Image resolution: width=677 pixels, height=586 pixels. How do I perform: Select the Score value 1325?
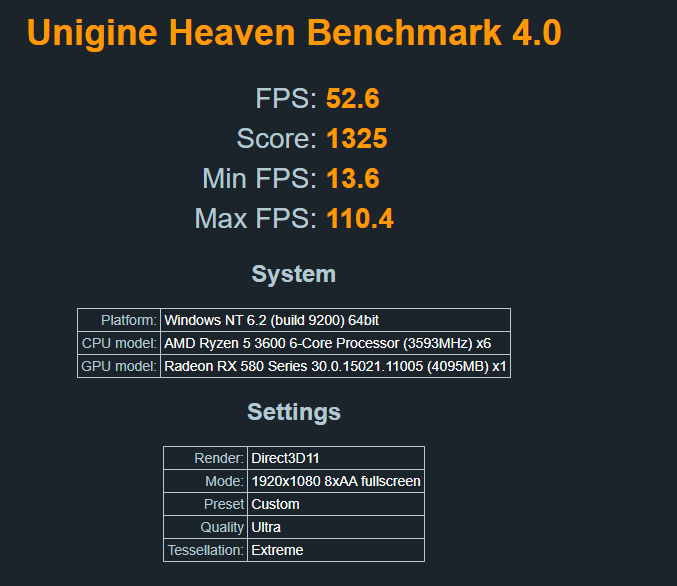[x=357, y=139]
